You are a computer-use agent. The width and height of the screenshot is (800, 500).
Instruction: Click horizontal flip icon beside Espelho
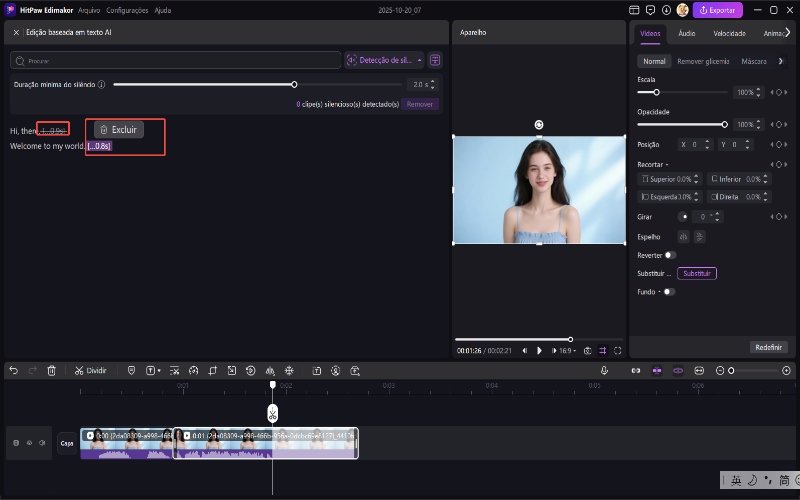684,236
